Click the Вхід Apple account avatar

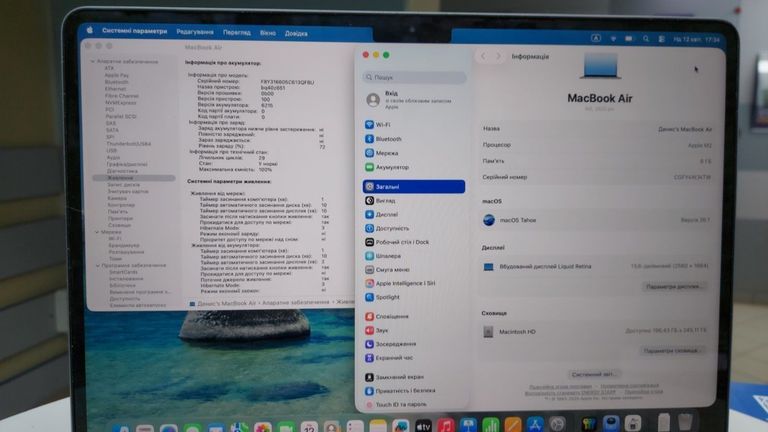pos(373,100)
